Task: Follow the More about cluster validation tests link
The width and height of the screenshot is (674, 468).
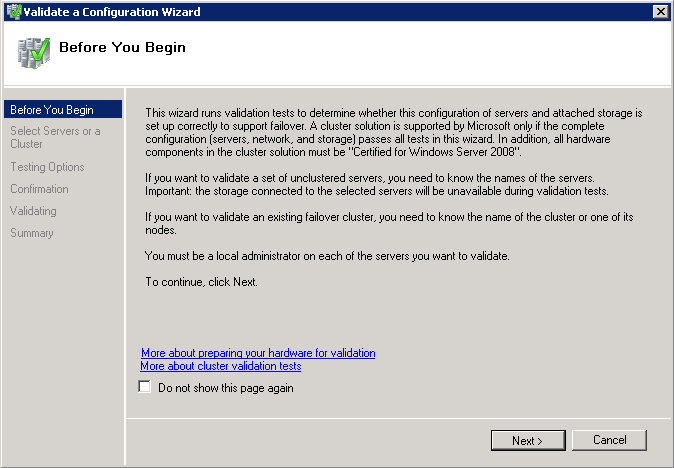Action: click(x=221, y=366)
